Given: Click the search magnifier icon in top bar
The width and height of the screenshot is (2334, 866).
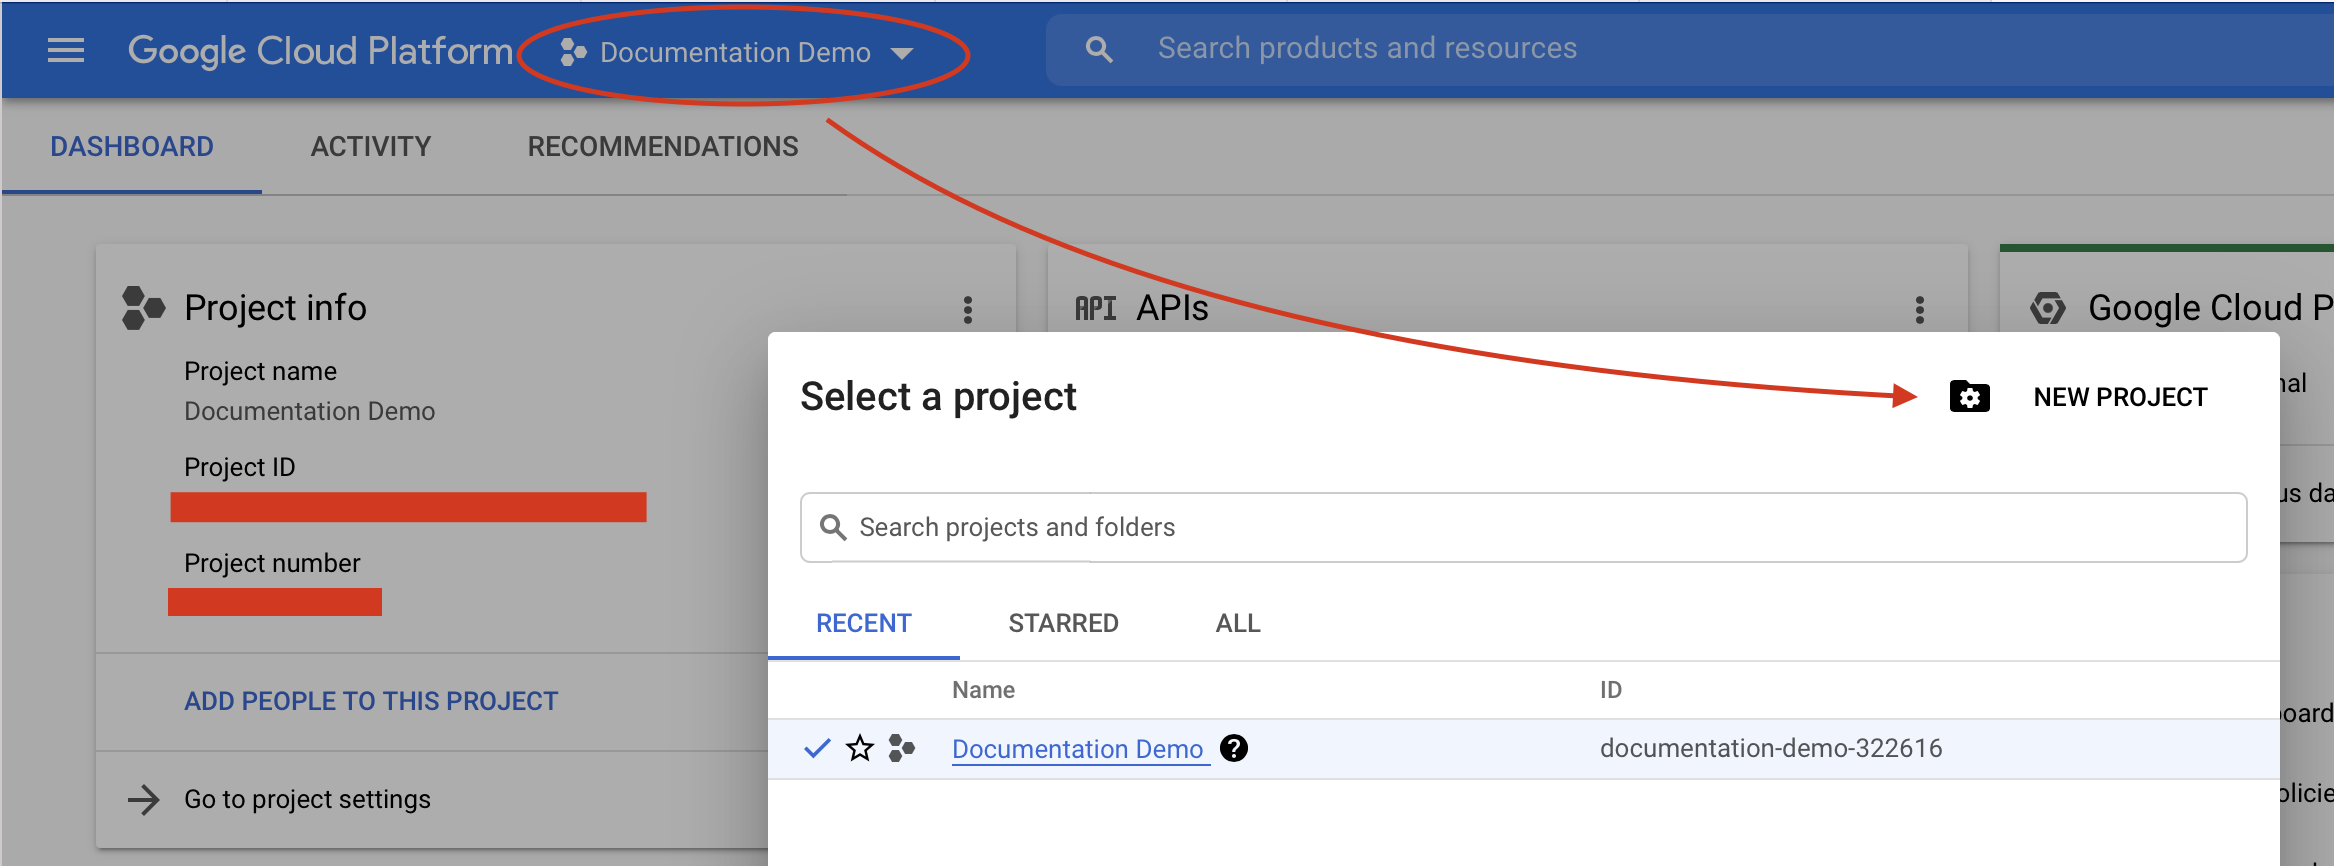Looking at the screenshot, I should pos(1099,49).
